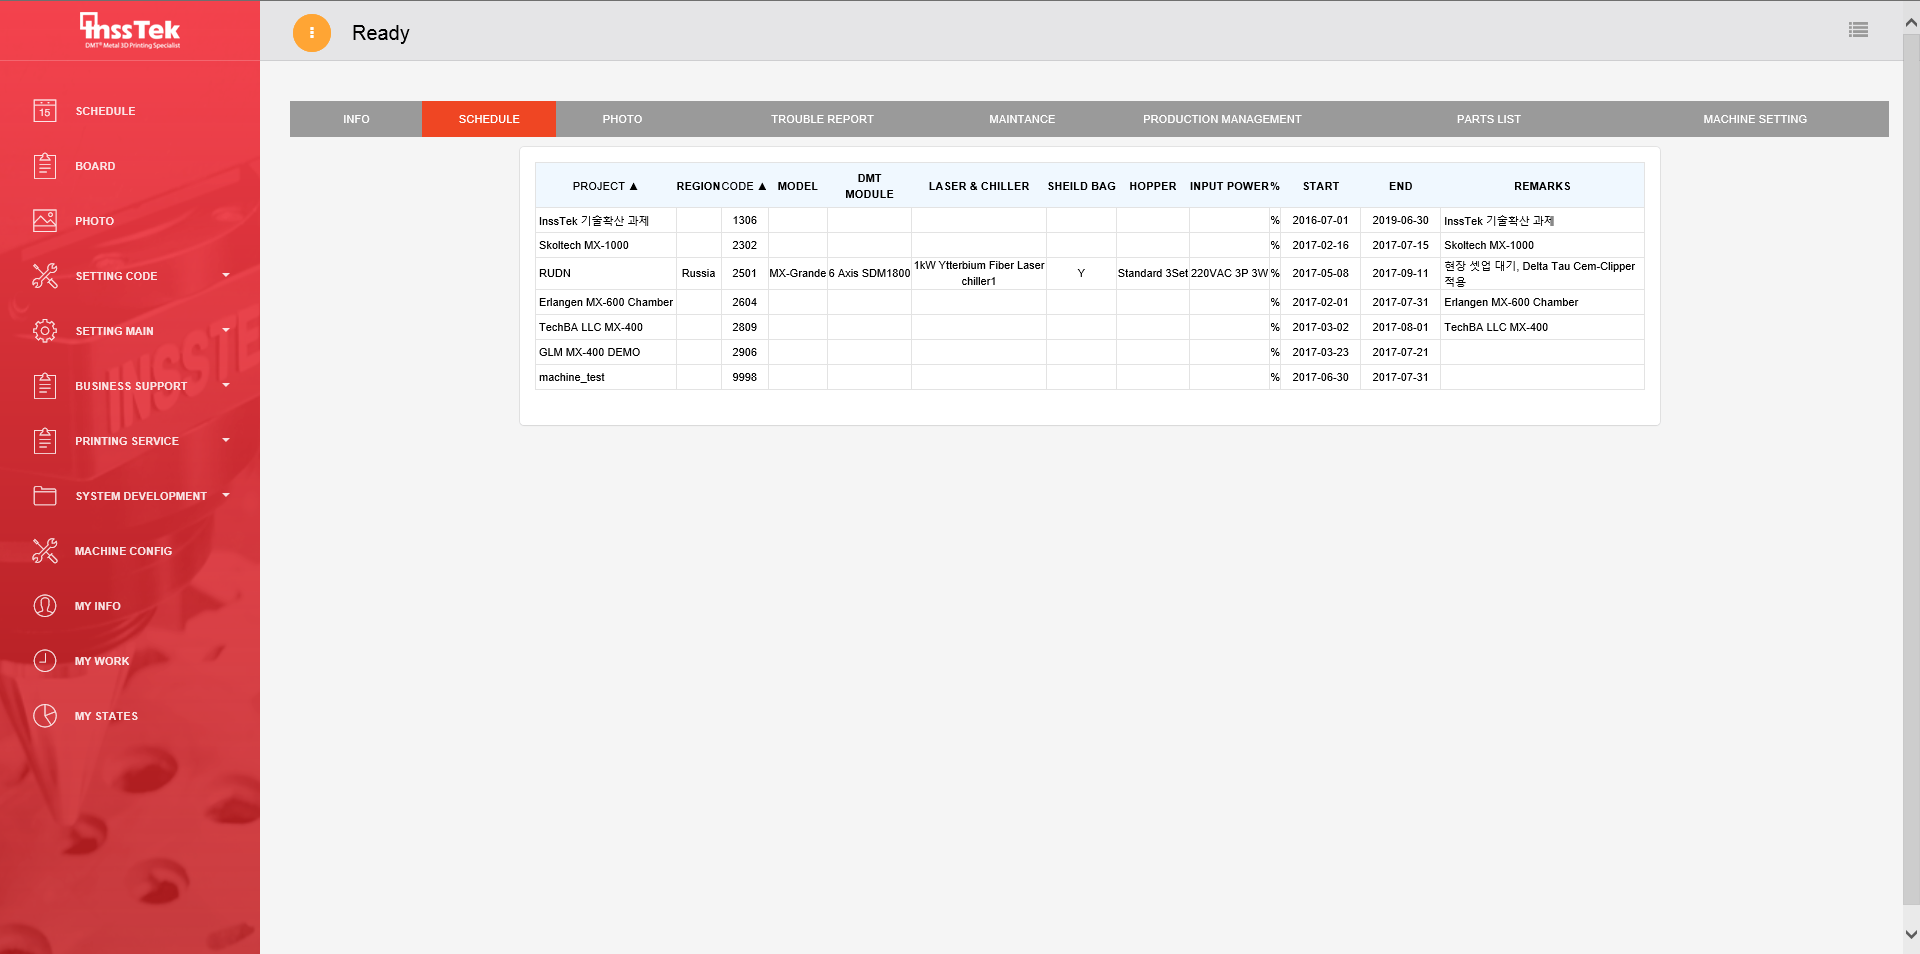Open the Parts List tab
The width and height of the screenshot is (1920, 954).
tap(1488, 119)
